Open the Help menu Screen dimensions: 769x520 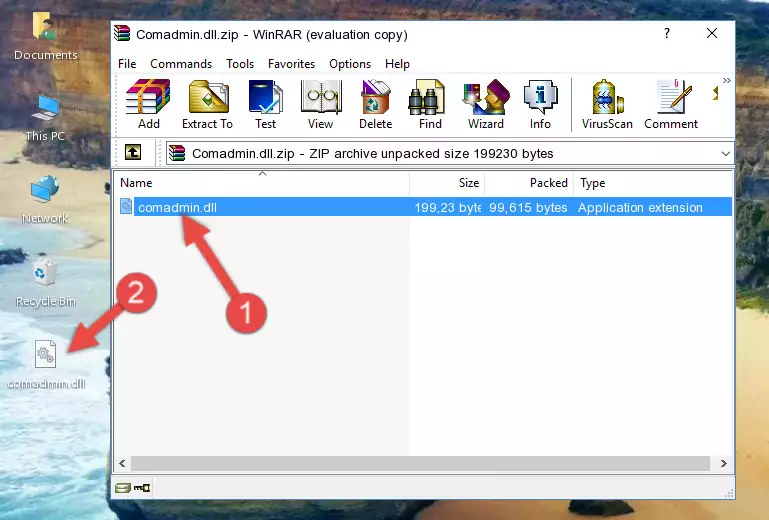[x=397, y=64]
